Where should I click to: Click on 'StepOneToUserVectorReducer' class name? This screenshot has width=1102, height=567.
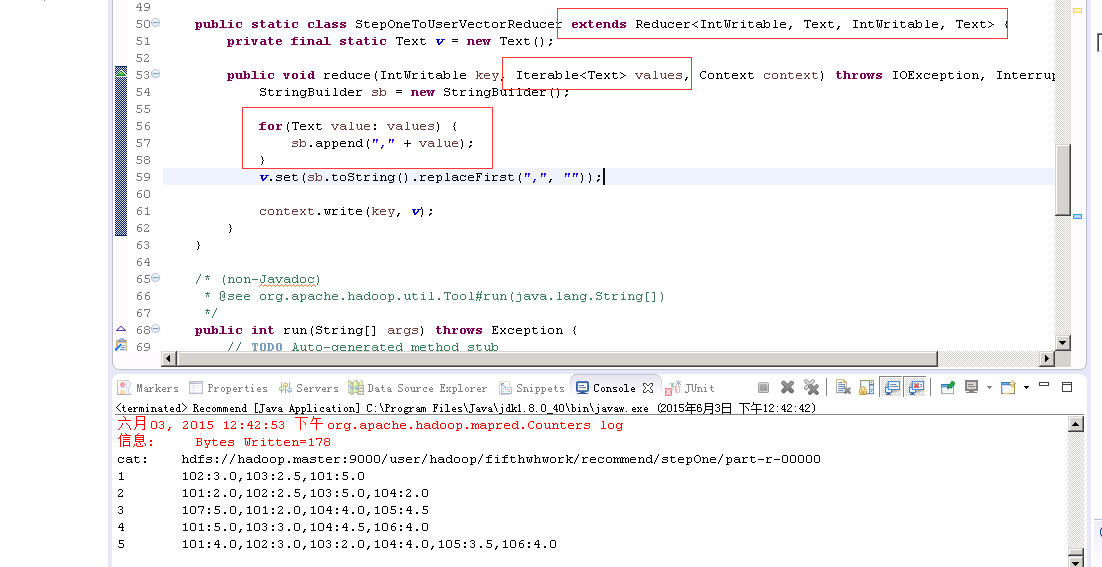[458, 24]
